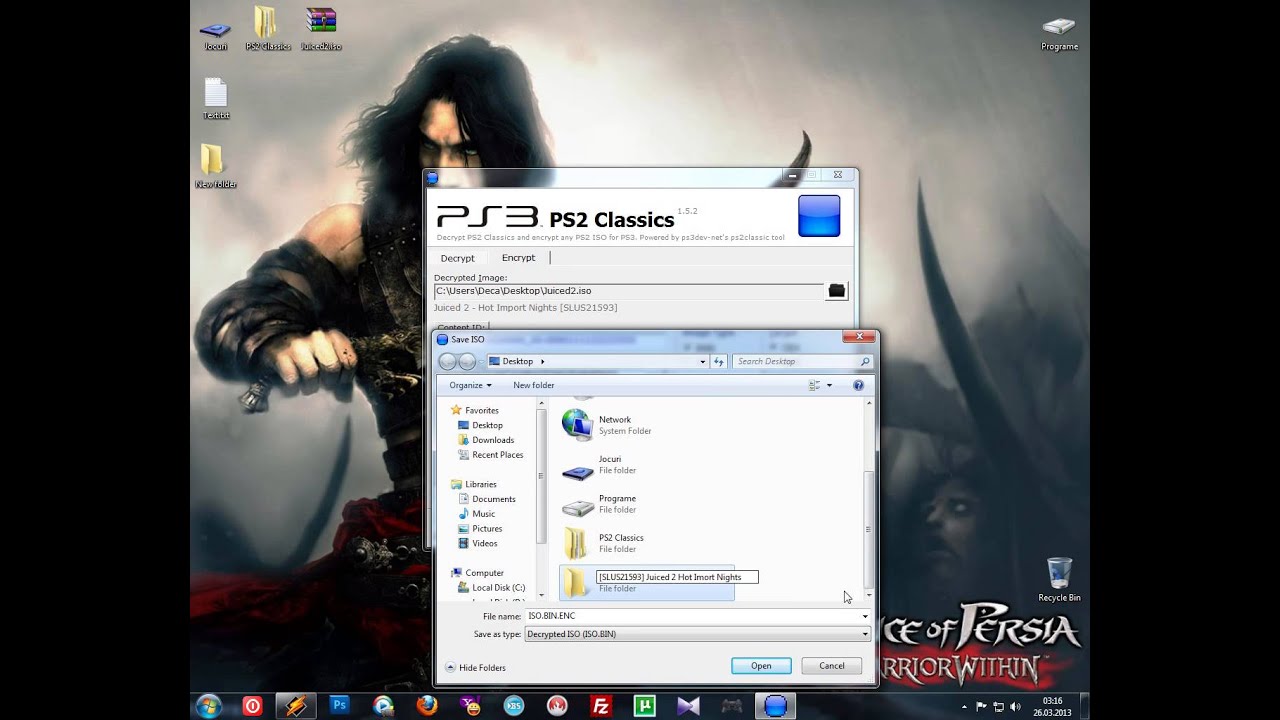1280x720 pixels.
Task: Click New folder in the toolbar
Action: tap(534, 385)
